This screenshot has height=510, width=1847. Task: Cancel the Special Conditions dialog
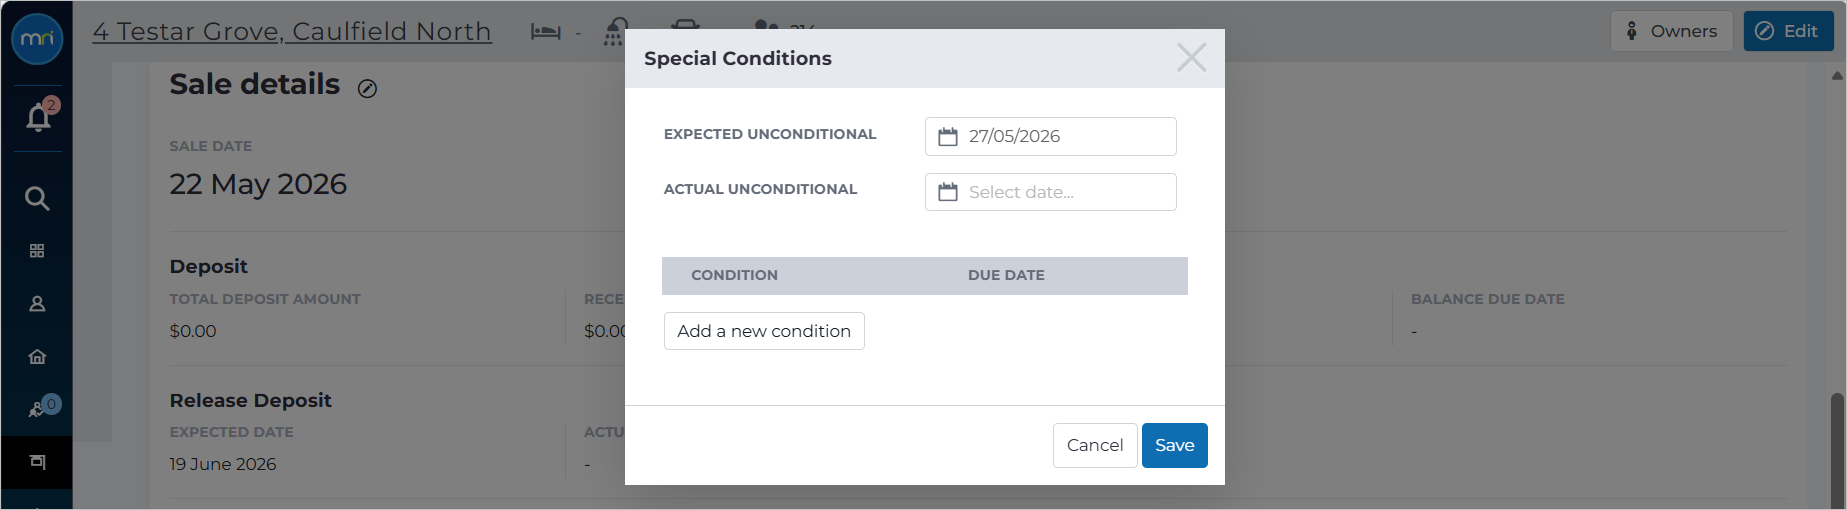(x=1095, y=445)
